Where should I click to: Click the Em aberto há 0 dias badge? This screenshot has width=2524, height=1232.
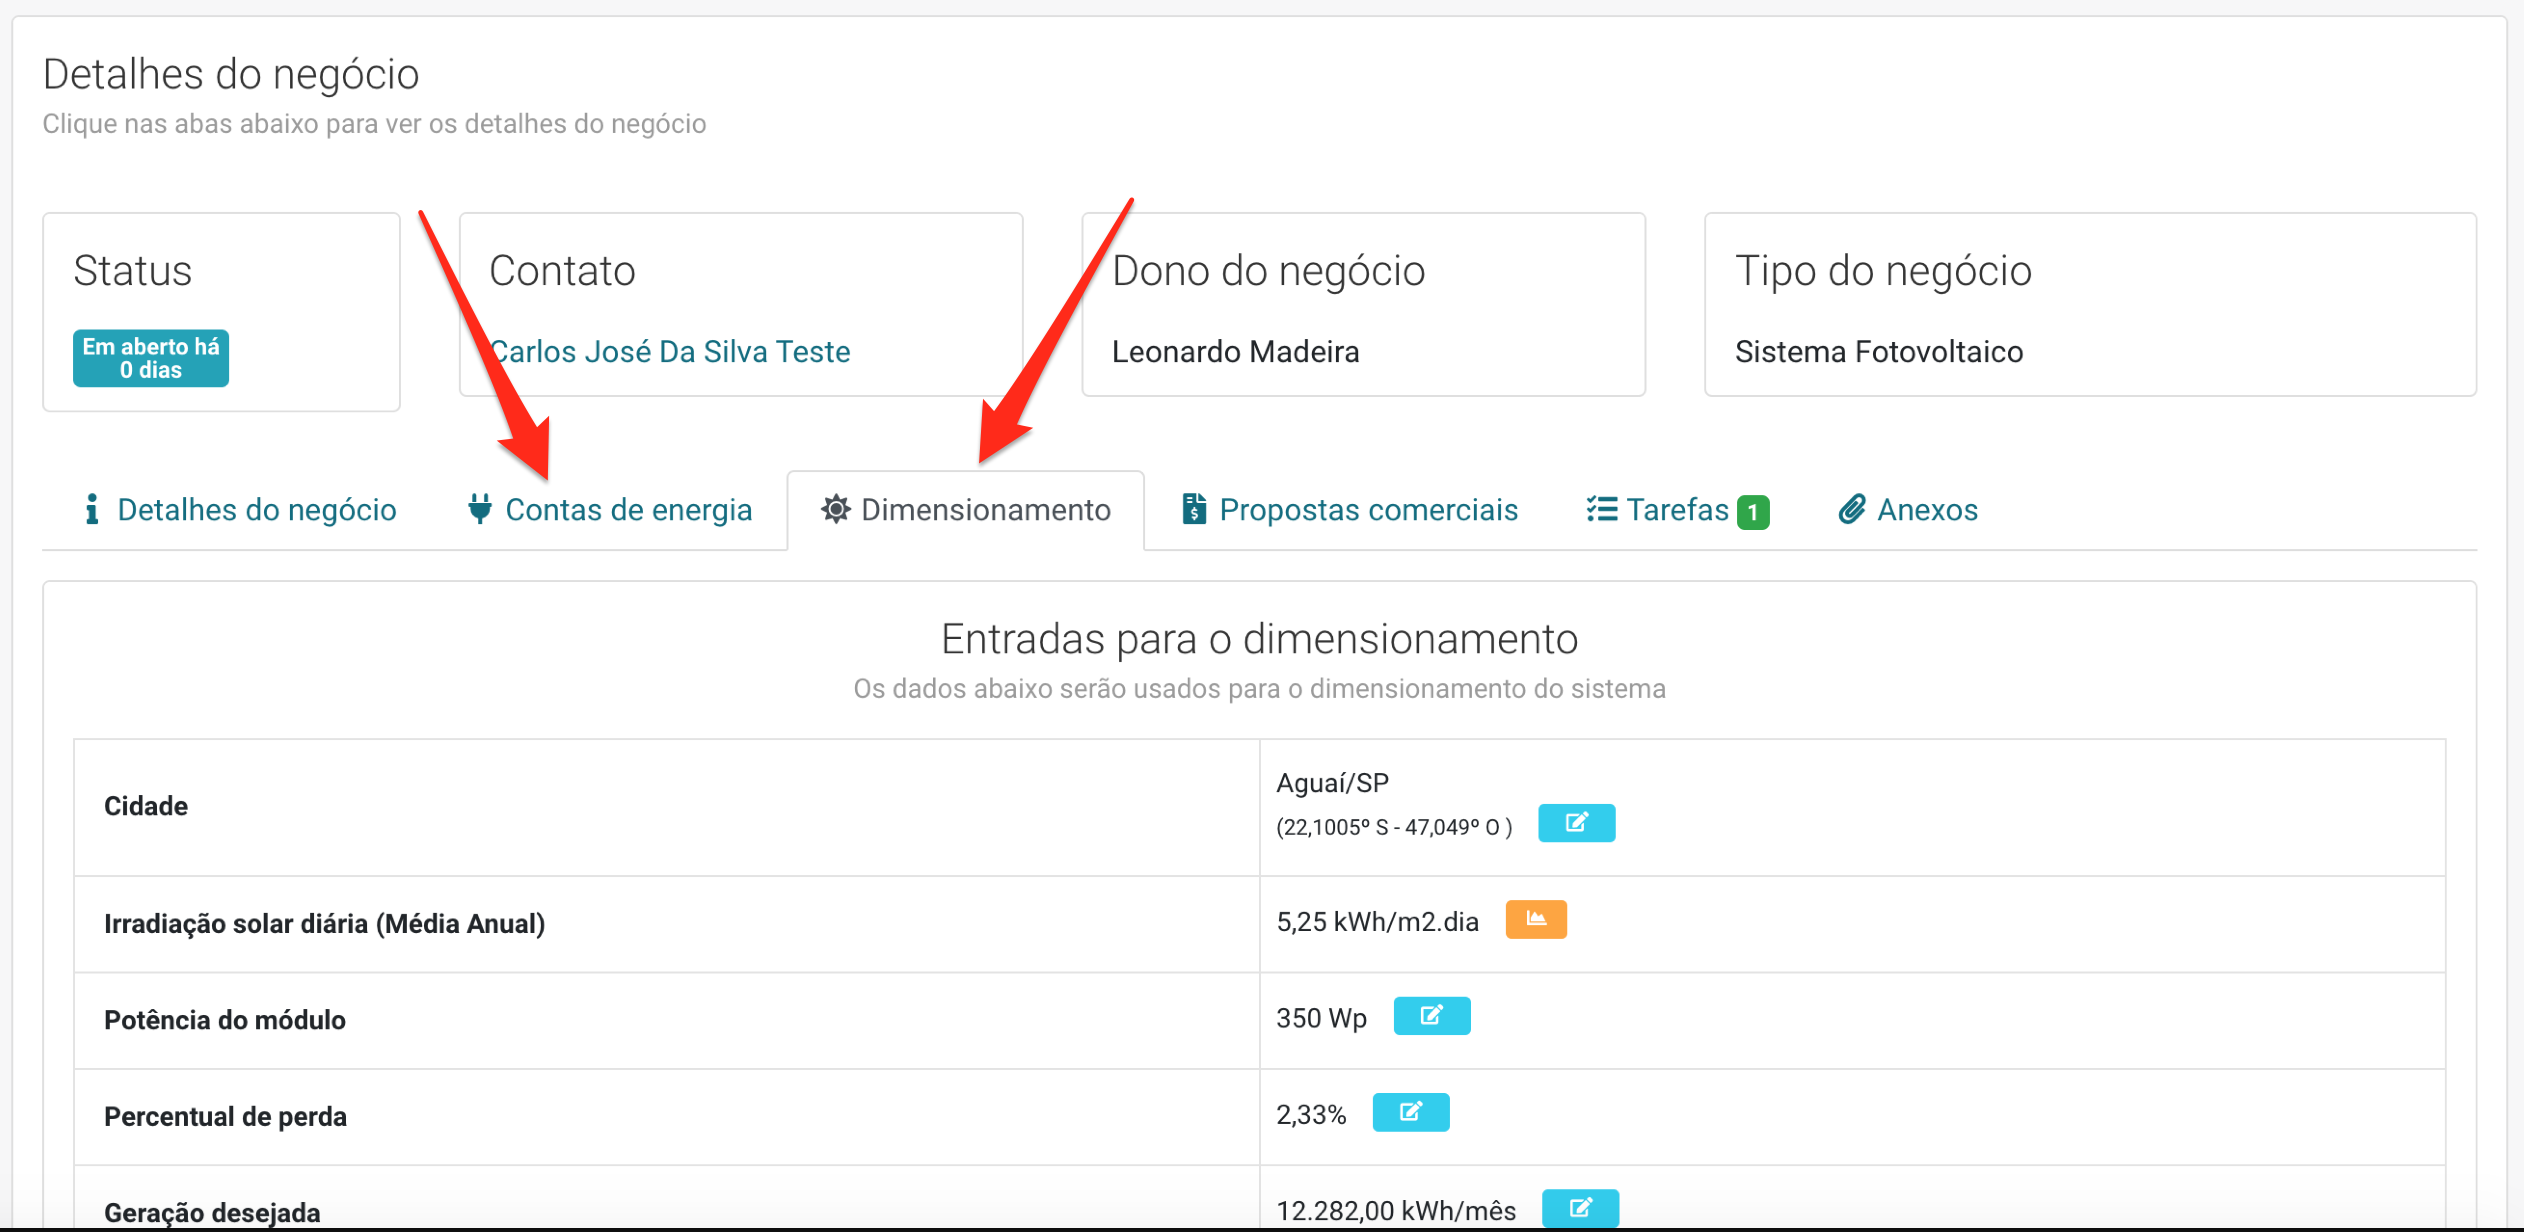click(151, 358)
